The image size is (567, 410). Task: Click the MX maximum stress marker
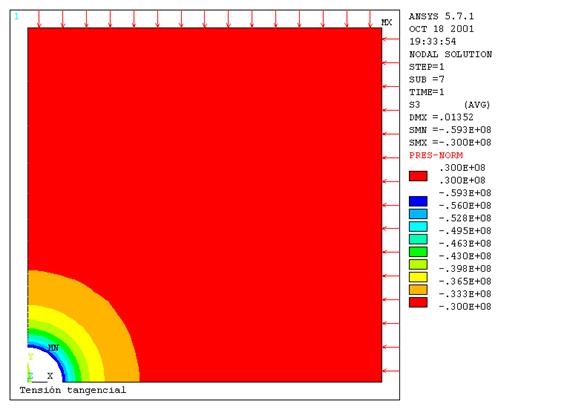click(387, 22)
